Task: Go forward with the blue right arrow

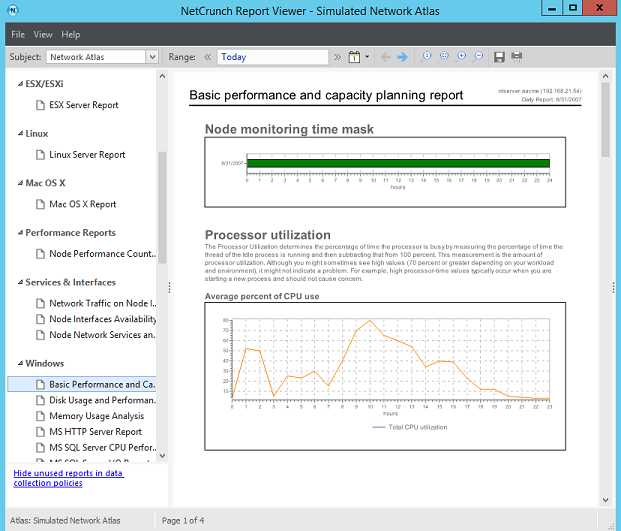Action: [x=402, y=57]
